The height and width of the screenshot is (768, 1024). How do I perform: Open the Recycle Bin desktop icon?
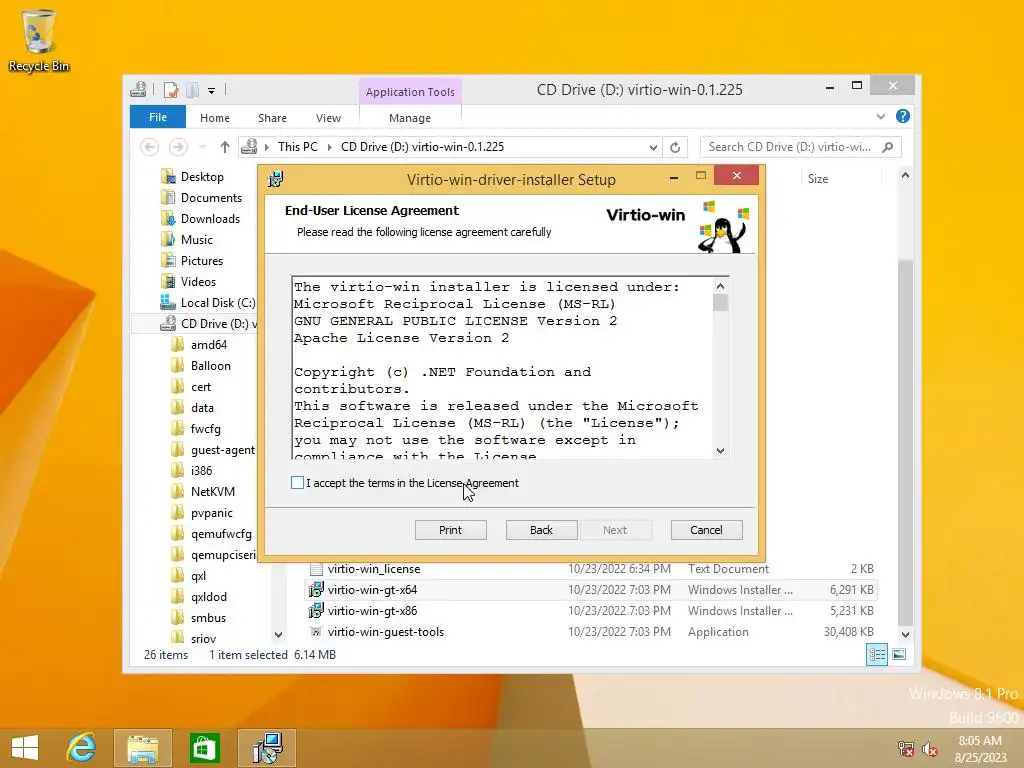[39, 40]
